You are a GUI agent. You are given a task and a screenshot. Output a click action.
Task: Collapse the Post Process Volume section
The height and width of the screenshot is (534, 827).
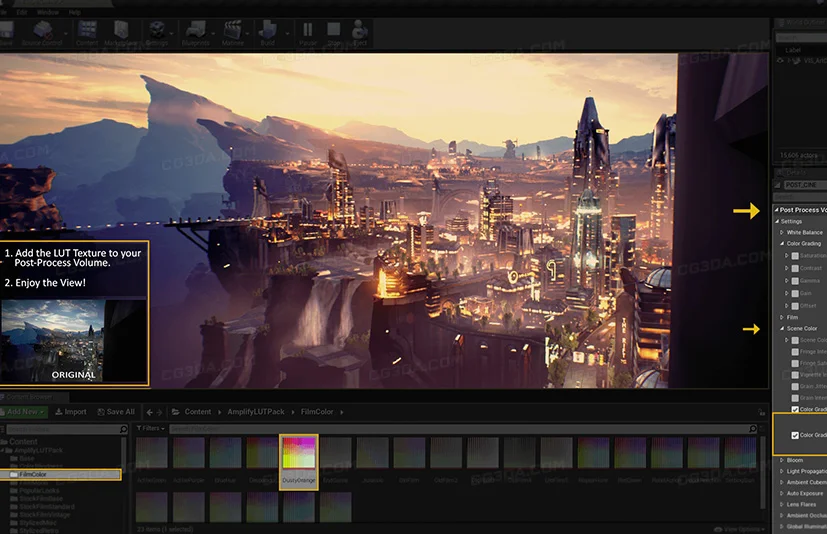point(777,209)
